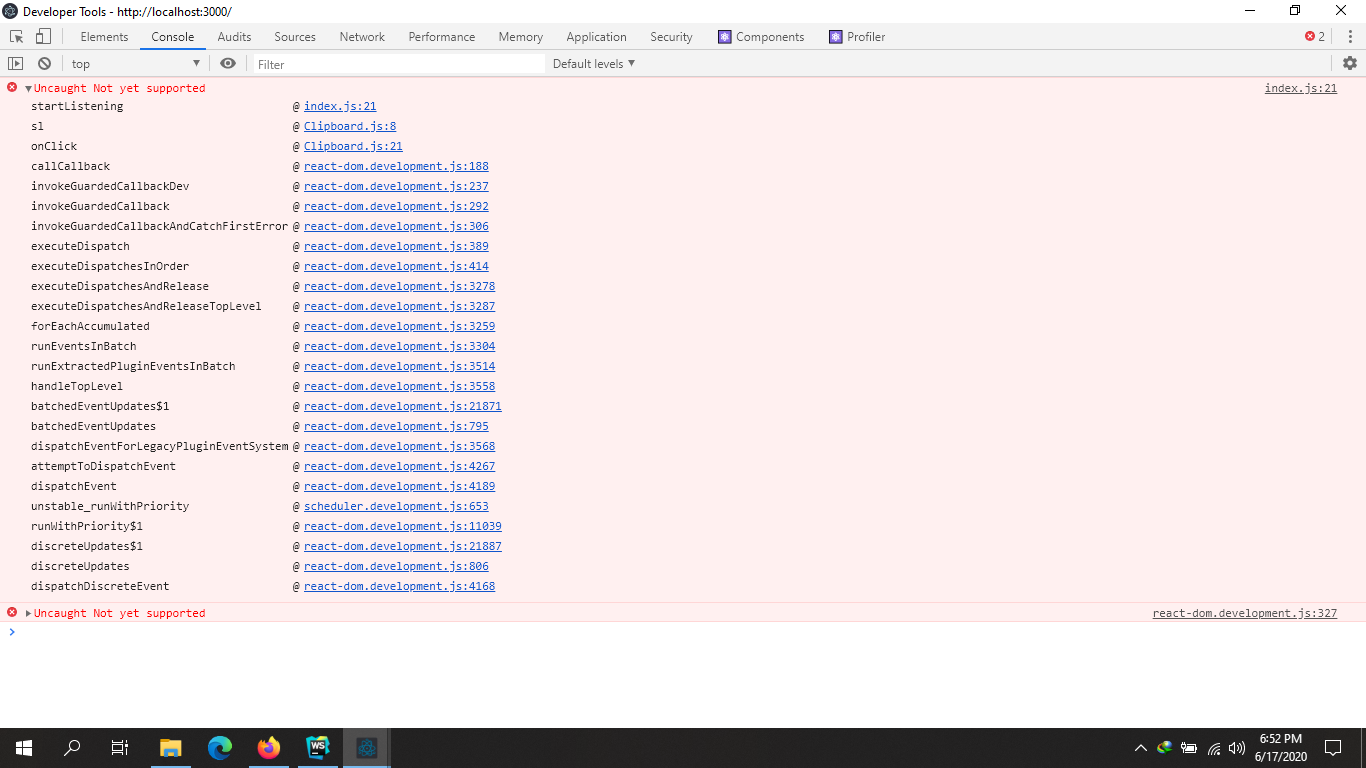1366x768 pixels.
Task: Clear the console output
Action: (x=44, y=64)
